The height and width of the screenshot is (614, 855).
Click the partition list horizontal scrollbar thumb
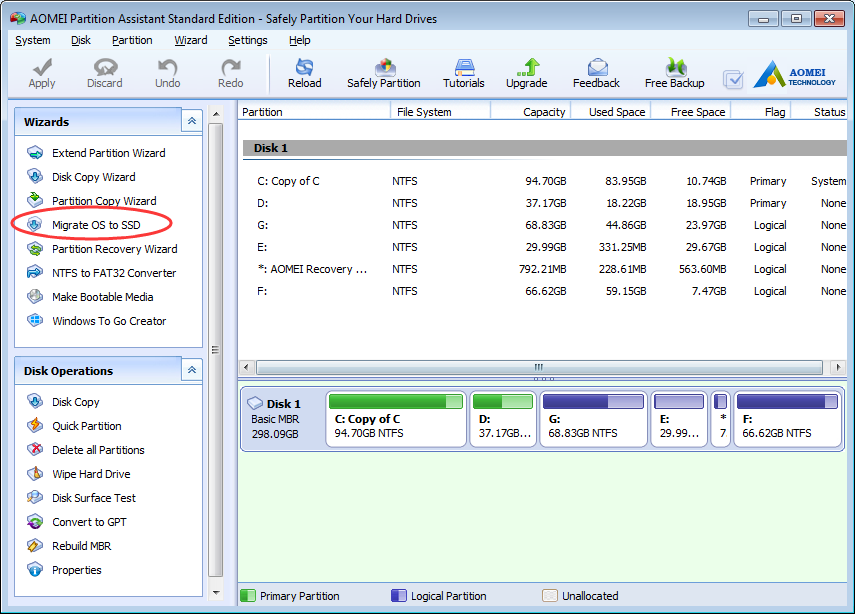click(539, 367)
